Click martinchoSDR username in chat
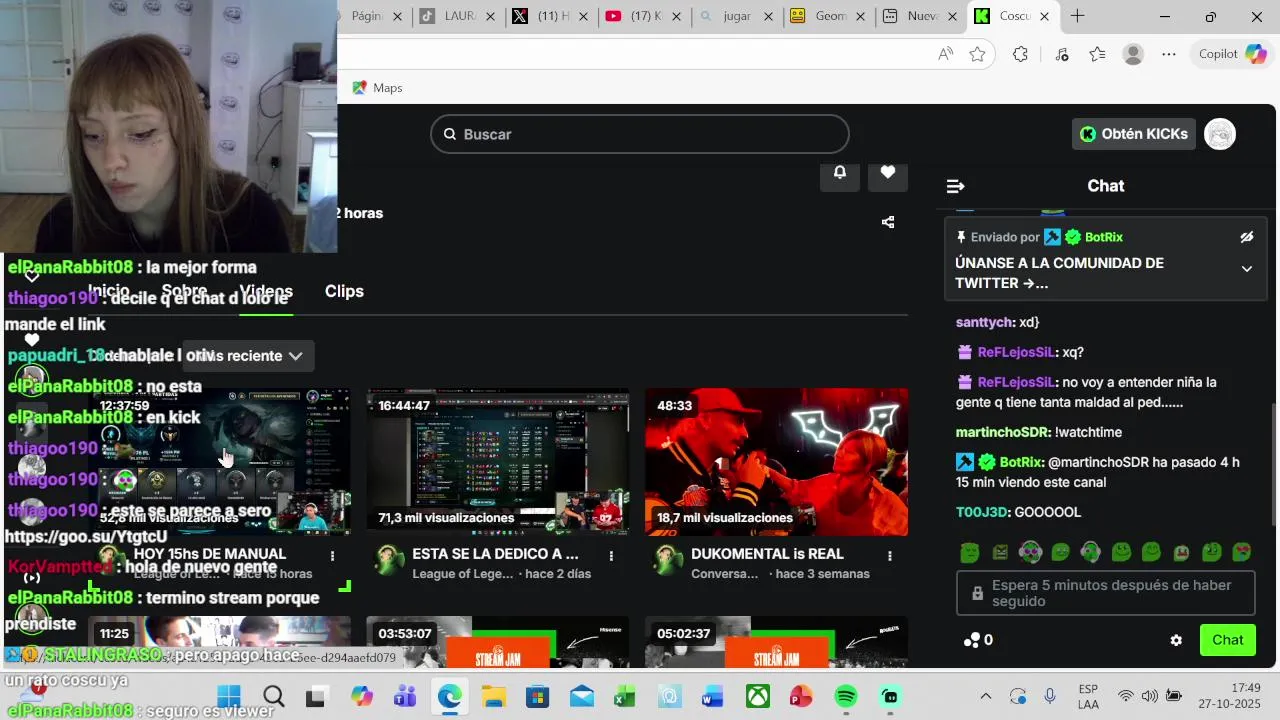 coord(1002,432)
